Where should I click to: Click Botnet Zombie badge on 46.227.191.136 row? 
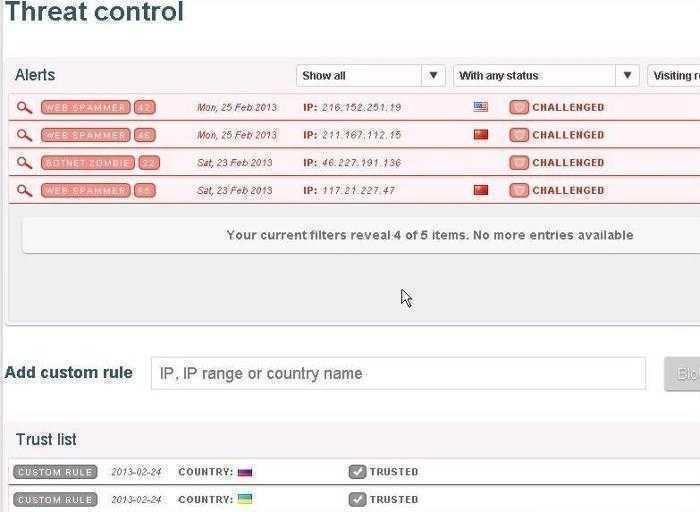coord(88,163)
